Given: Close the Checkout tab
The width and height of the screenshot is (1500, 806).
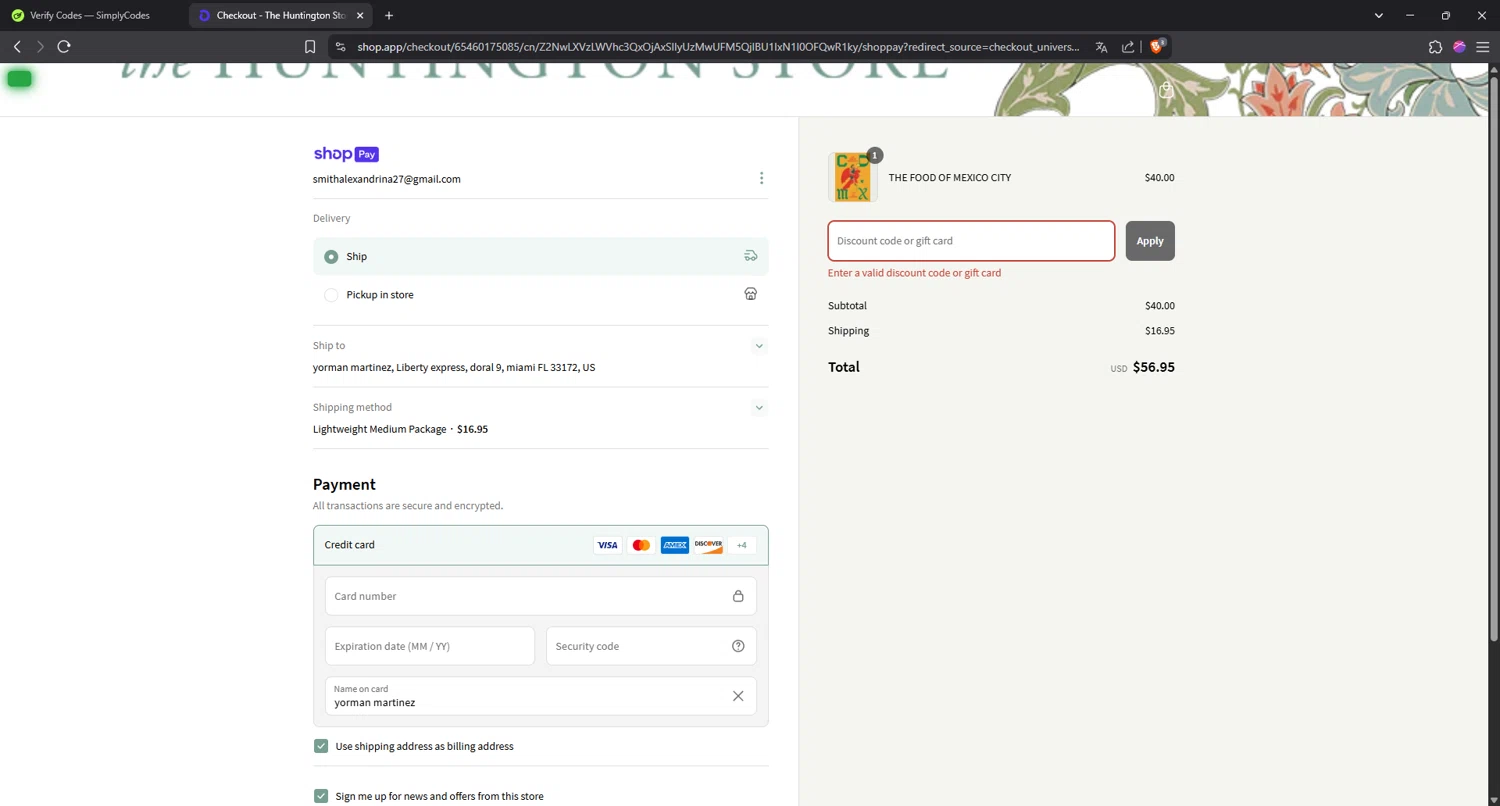Looking at the screenshot, I should coord(360,16).
